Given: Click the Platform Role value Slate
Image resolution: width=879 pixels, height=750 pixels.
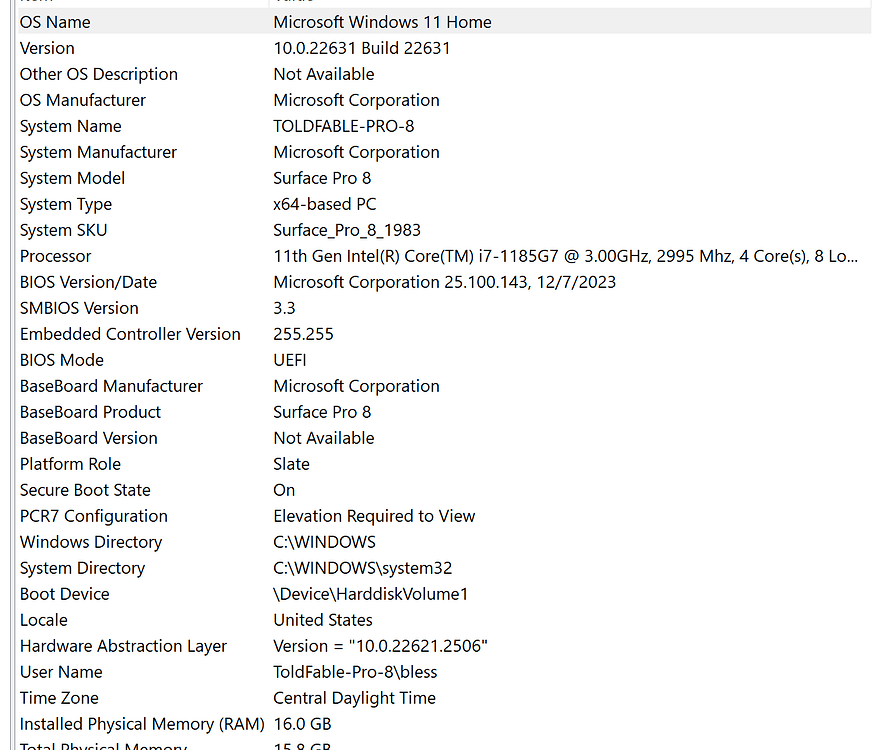Looking at the screenshot, I should click(x=291, y=463).
